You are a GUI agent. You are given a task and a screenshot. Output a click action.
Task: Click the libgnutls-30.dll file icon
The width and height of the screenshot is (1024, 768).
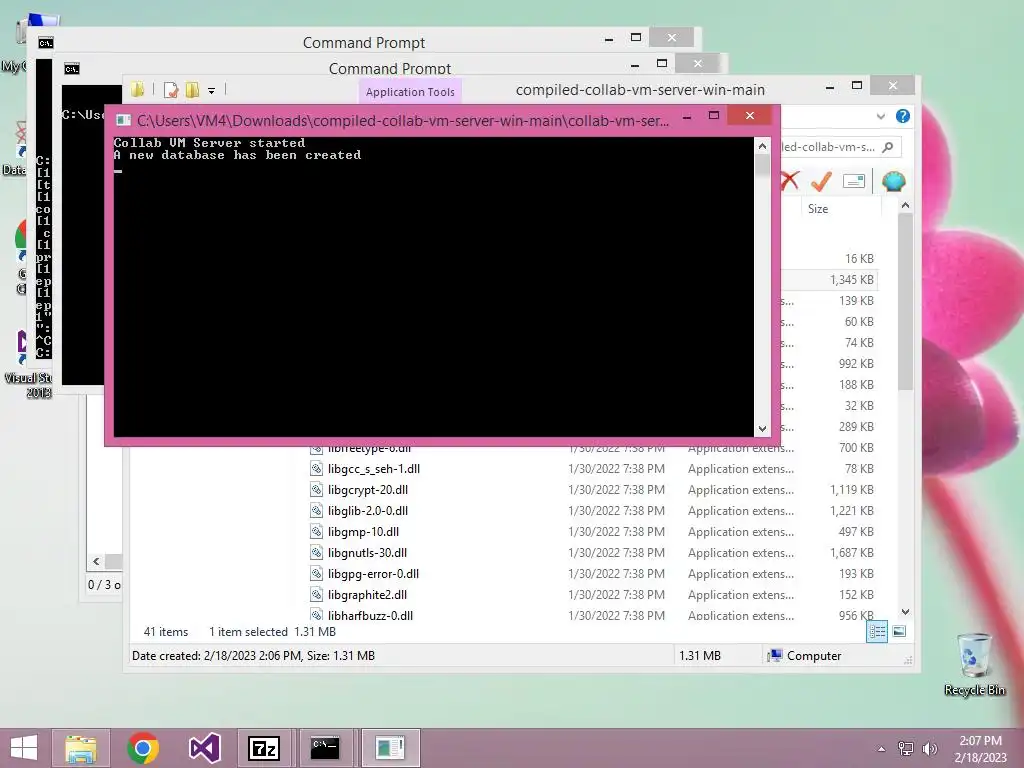pos(316,552)
